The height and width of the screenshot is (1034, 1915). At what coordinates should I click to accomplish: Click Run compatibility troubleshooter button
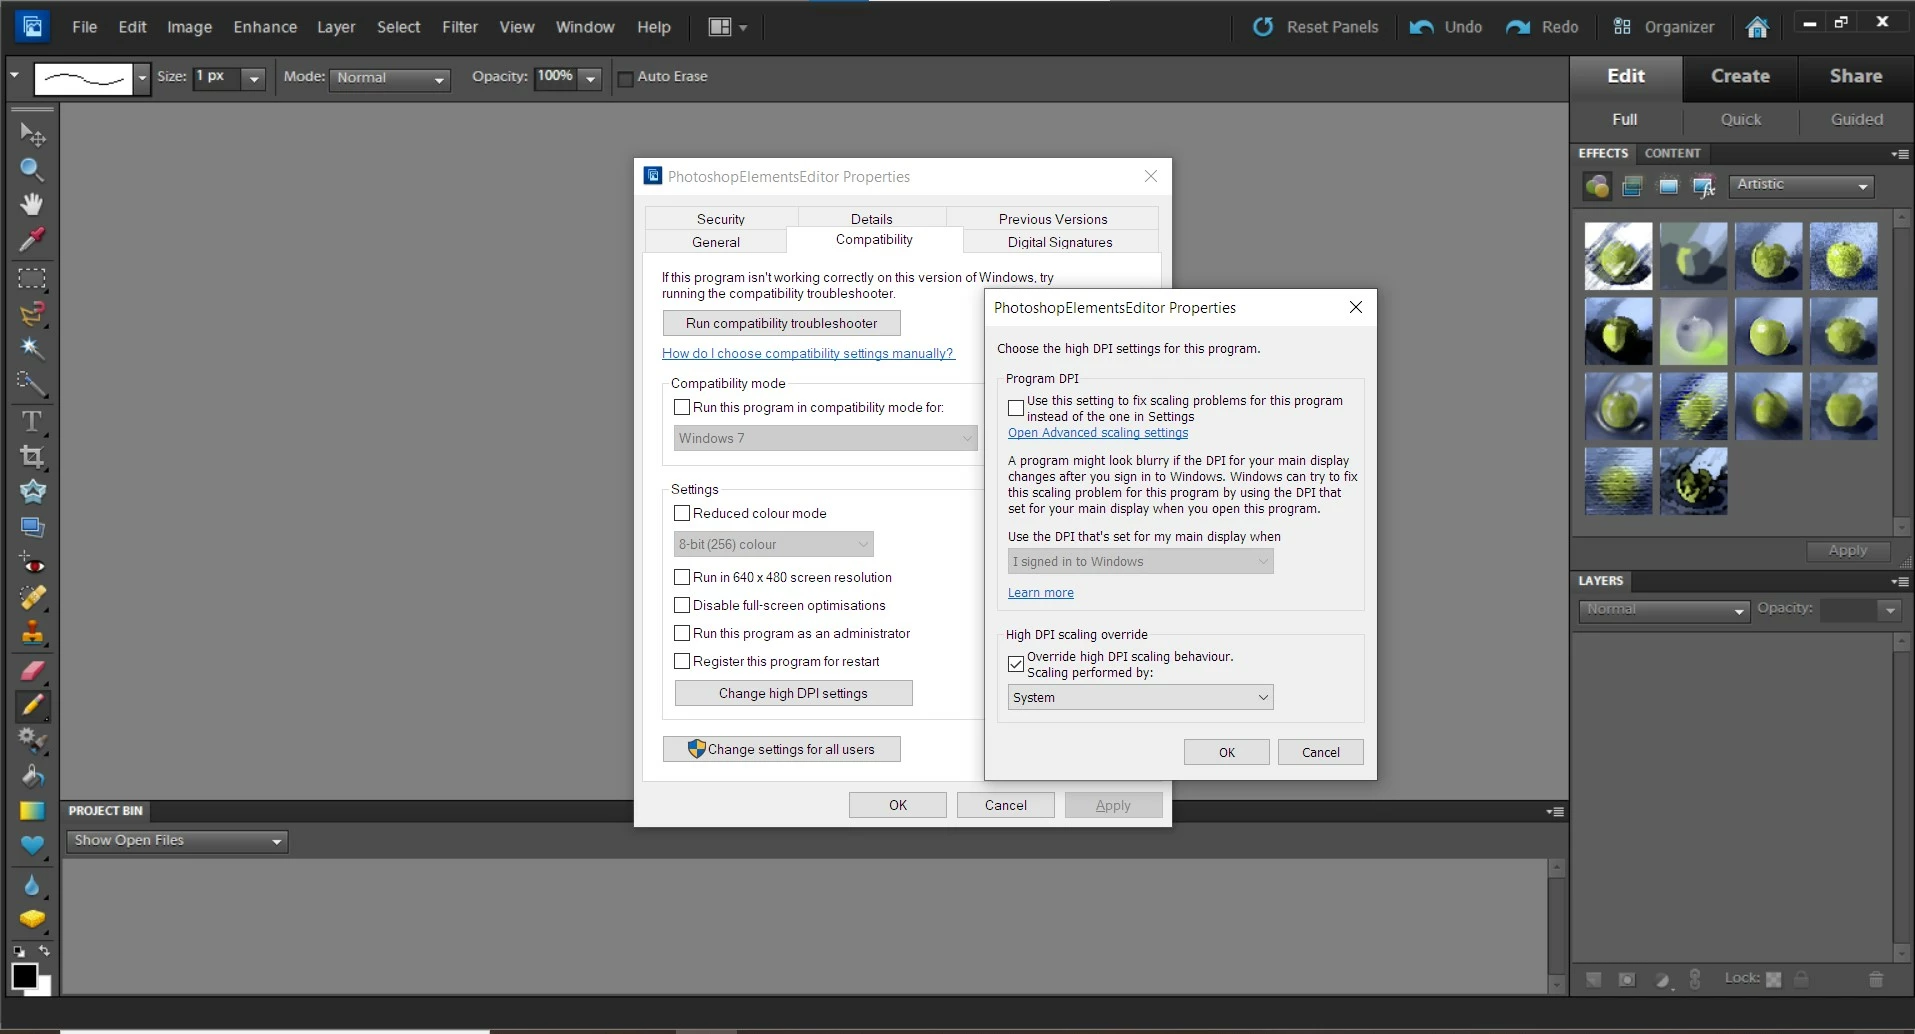click(x=782, y=323)
